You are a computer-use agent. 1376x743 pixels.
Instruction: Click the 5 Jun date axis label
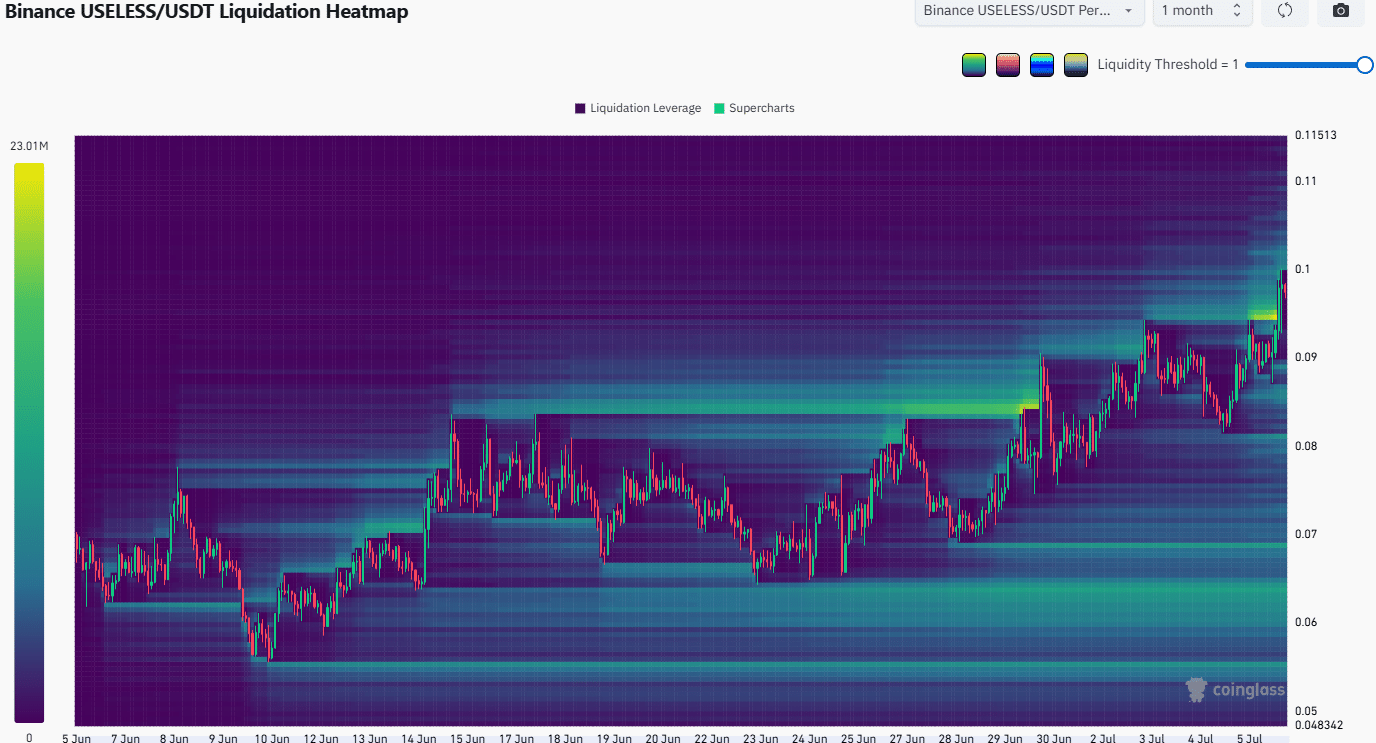click(76, 739)
